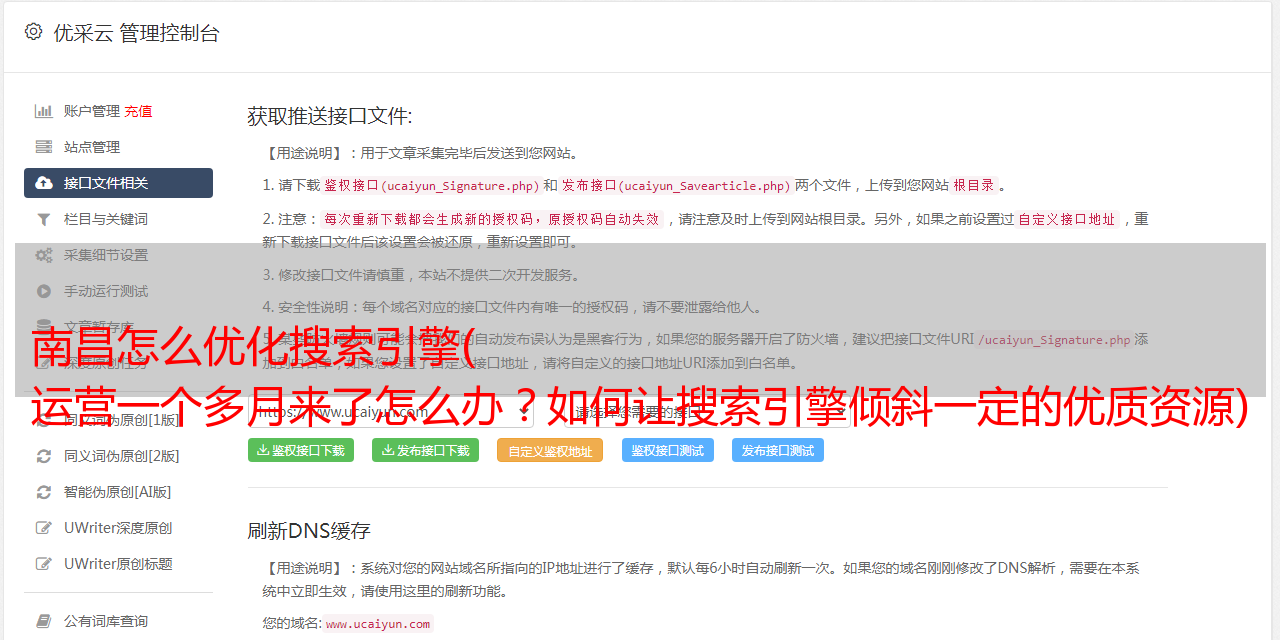The image size is (1280, 640).
Task: Click the highlighted 自定义接口地址 text
Action: coord(1067,219)
